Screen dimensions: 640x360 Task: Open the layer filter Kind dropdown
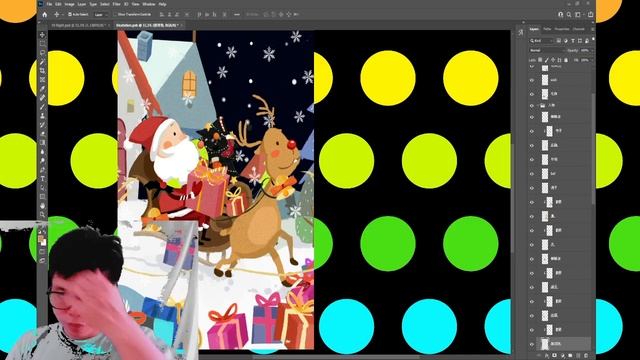coord(542,41)
